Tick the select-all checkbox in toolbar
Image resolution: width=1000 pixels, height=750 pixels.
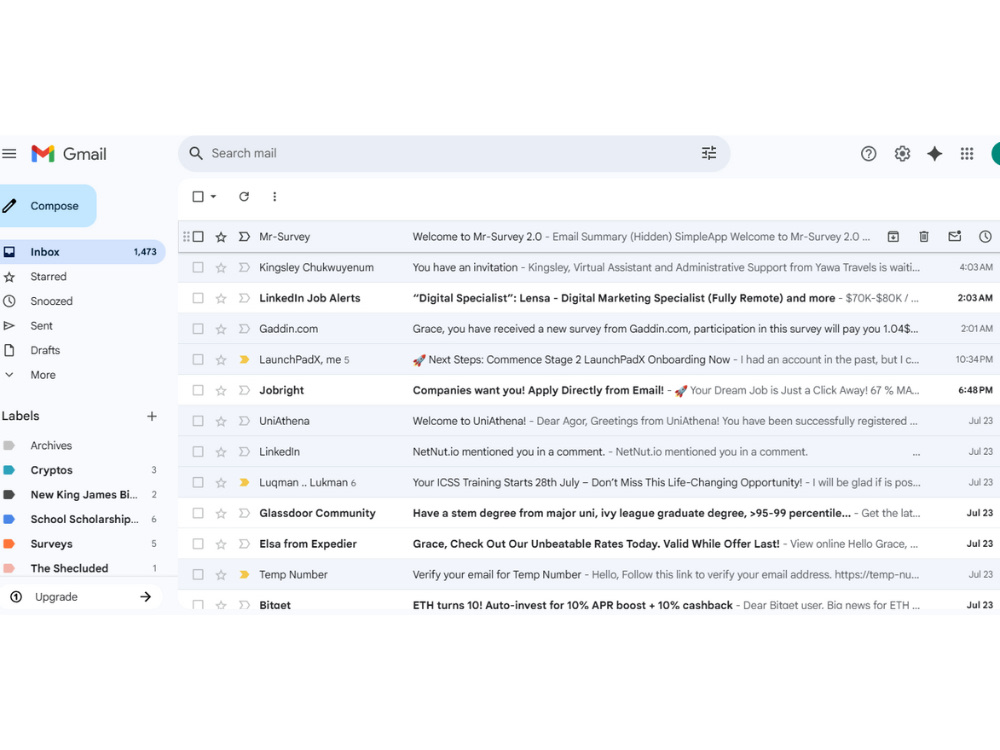tap(198, 196)
